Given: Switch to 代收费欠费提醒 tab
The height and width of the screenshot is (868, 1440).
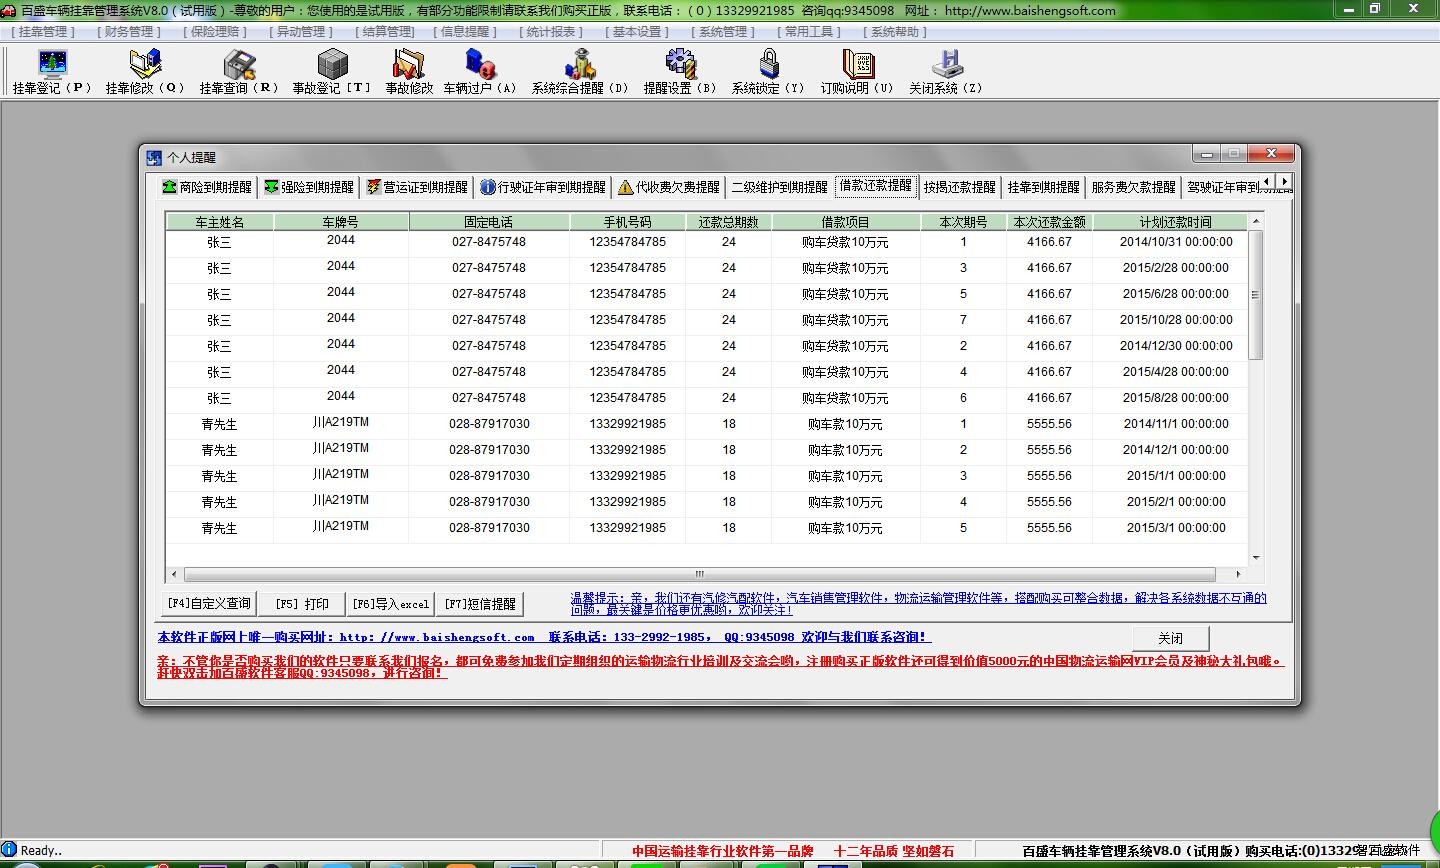Looking at the screenshot, I should click(x=669, y=187).
